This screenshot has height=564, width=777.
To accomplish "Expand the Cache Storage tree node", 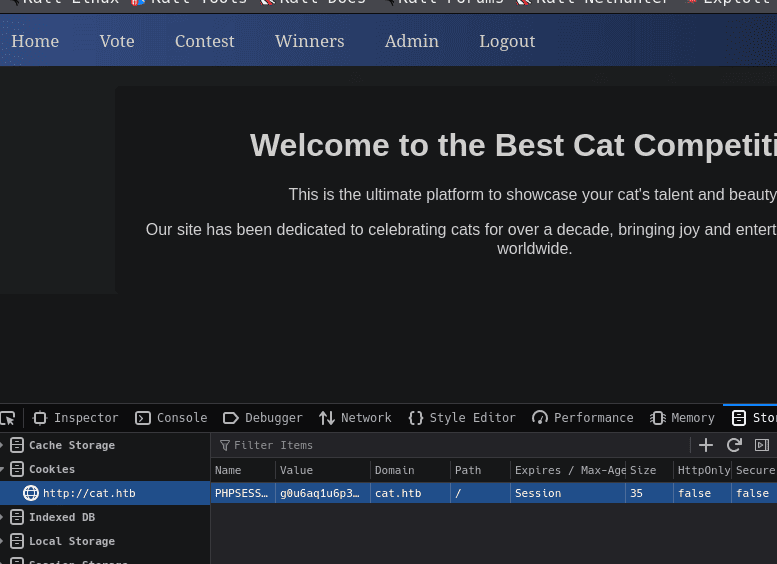I will point(3,445).
